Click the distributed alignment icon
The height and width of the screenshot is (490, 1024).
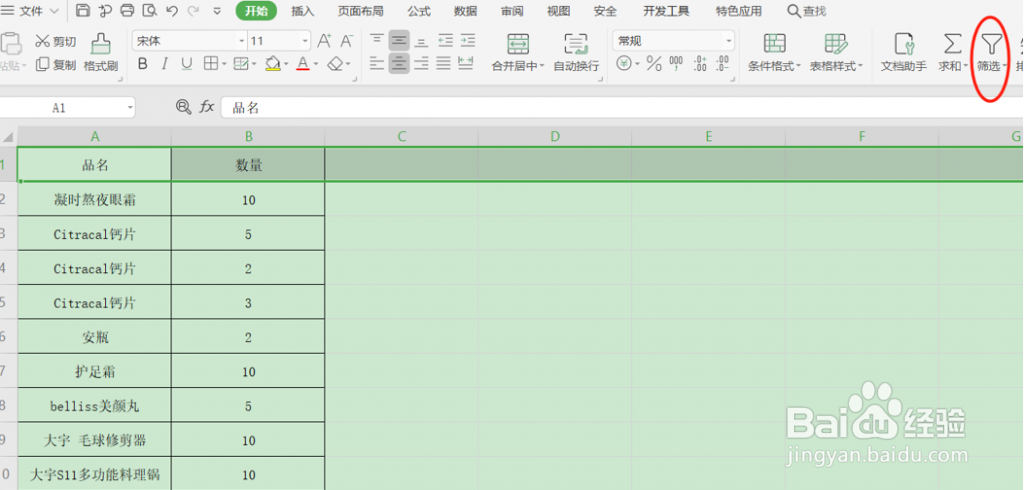pos(466,63)
